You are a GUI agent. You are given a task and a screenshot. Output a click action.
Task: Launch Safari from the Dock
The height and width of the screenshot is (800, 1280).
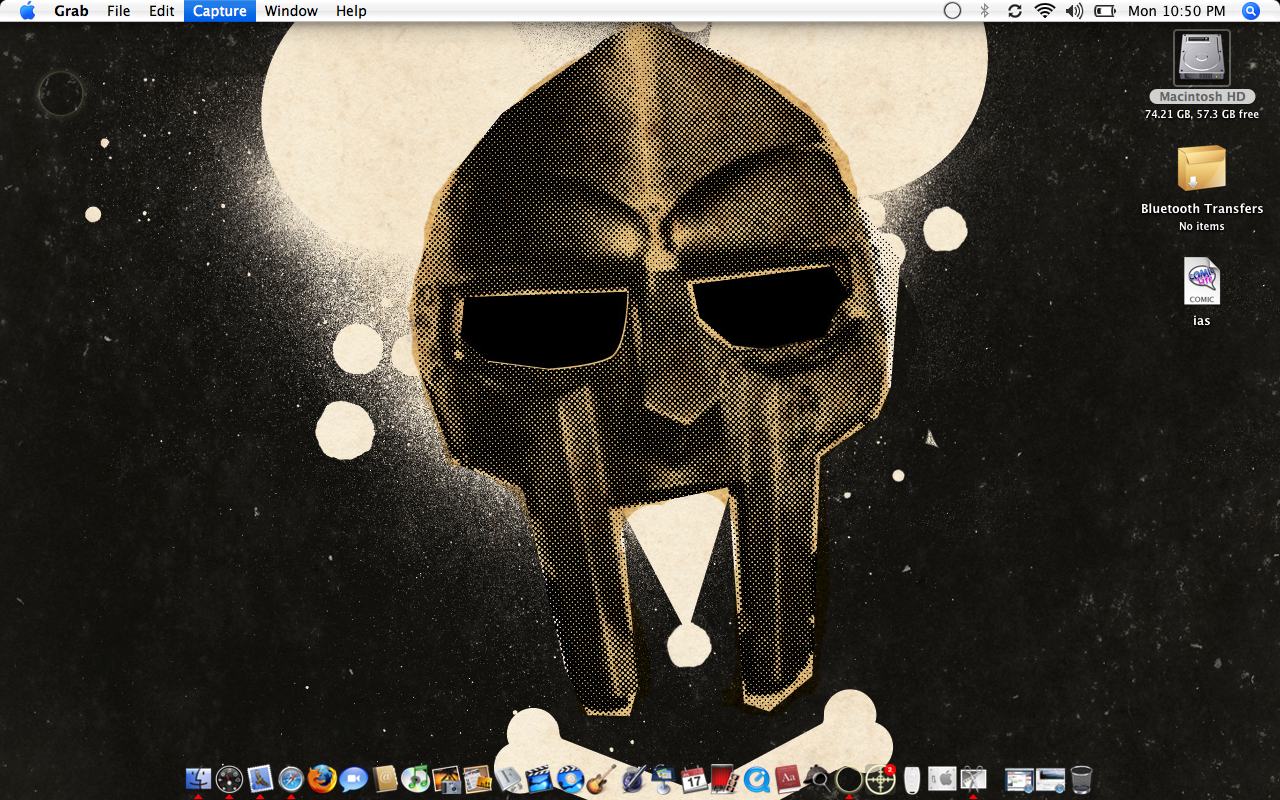point(291,779)
